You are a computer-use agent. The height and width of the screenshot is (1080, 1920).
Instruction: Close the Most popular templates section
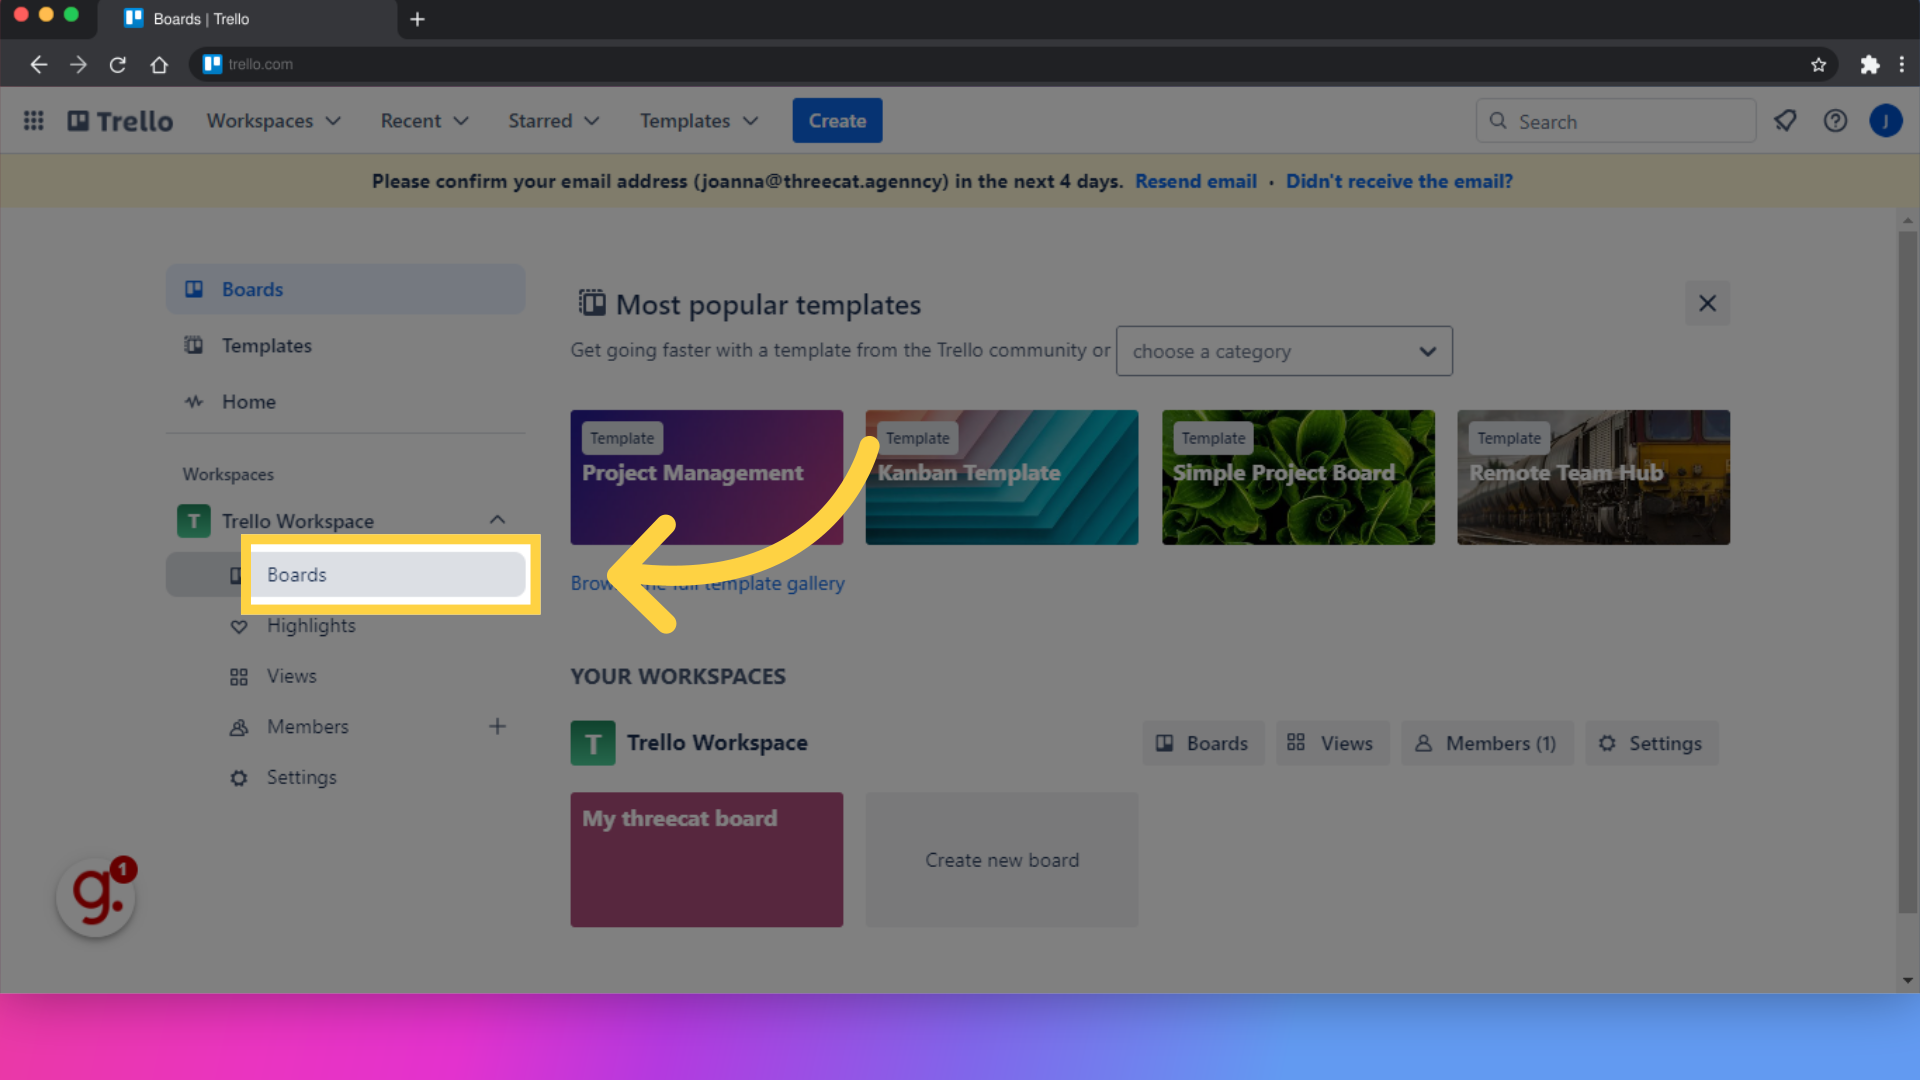pos(1707,303)
